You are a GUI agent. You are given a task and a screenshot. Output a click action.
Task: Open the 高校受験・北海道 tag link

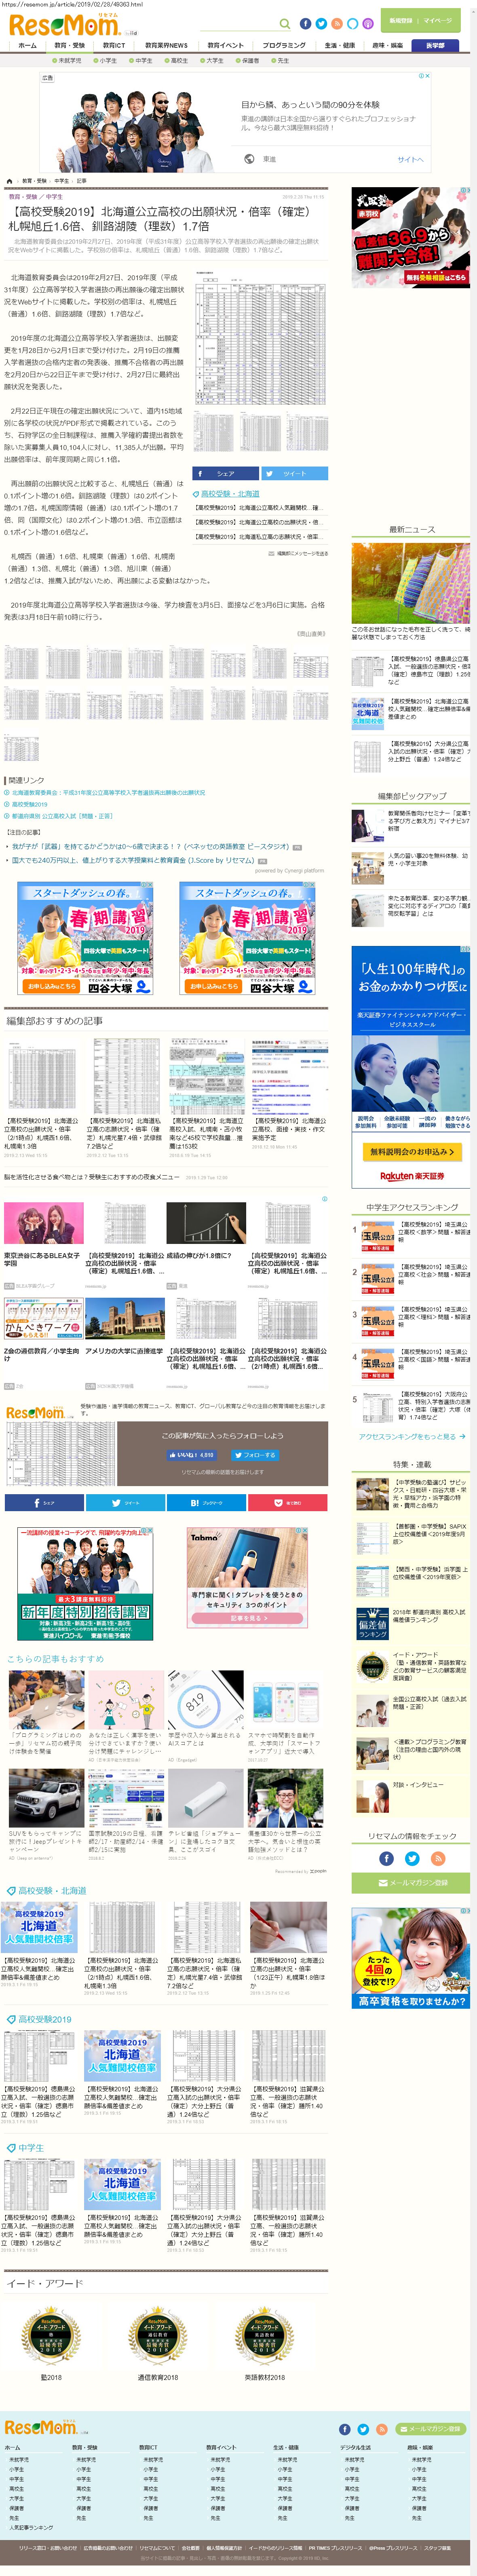click(x=230, y=494)
